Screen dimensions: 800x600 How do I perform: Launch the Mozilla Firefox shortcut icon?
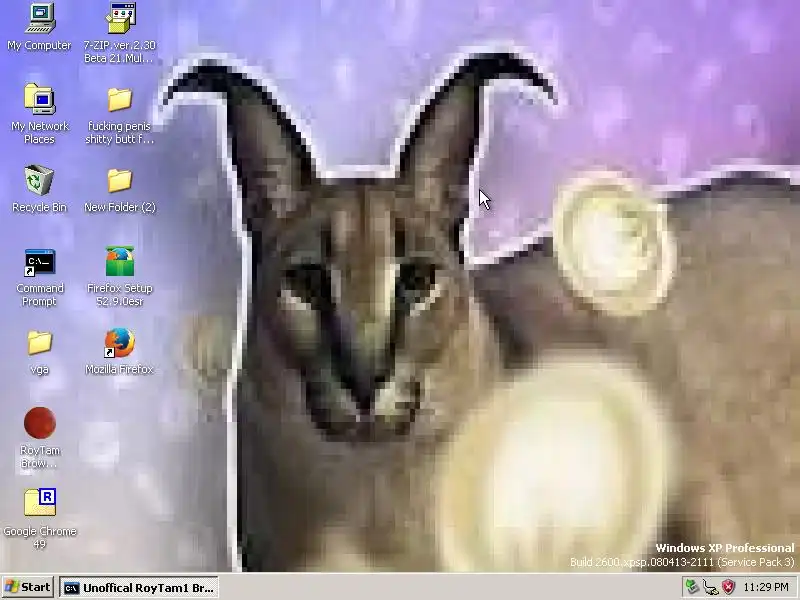[119, 343]
